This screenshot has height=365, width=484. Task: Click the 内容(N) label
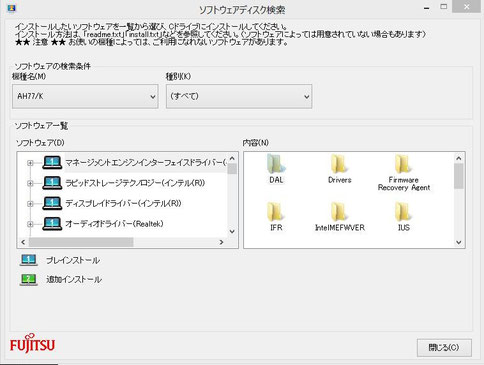click(x=256, y=143)
